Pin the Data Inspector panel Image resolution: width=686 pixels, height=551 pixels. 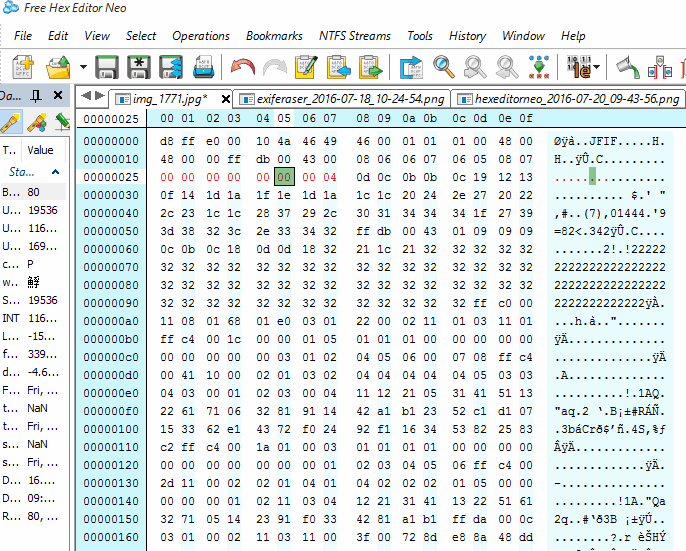[x=36, y=95]
